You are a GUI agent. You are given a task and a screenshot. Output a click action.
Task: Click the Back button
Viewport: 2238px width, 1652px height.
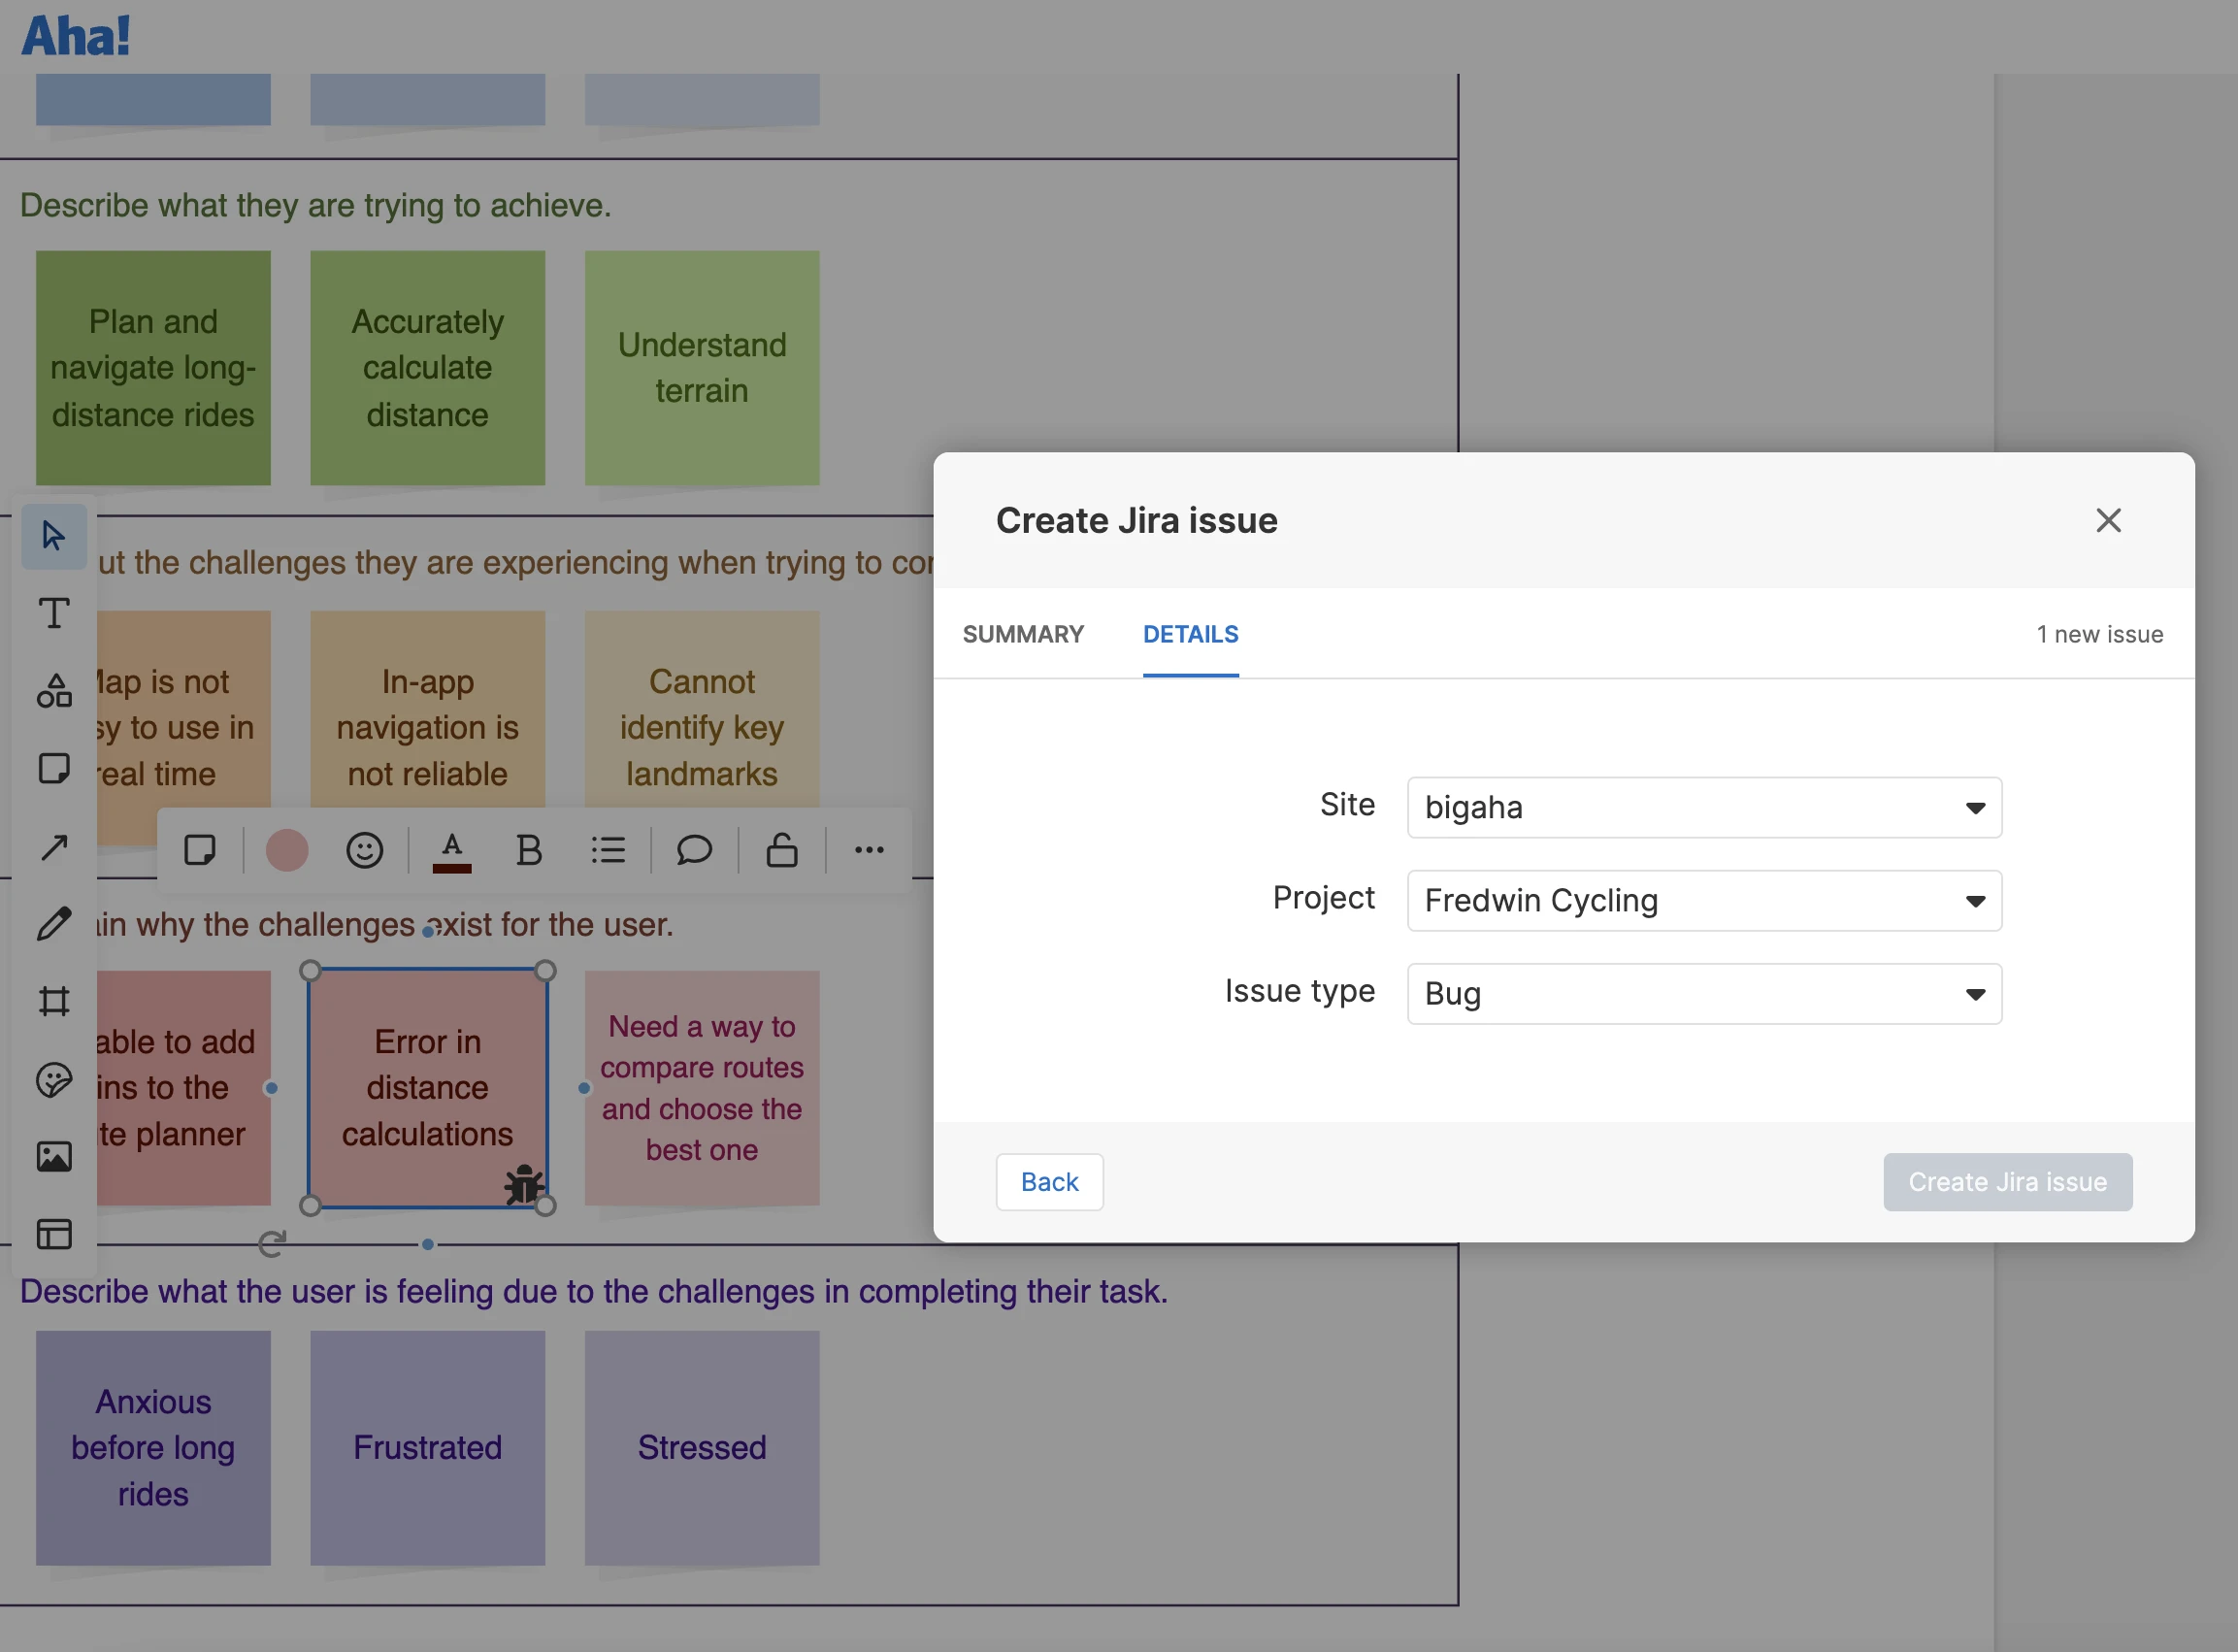pyautogui.click(x=1049, y=1182)
